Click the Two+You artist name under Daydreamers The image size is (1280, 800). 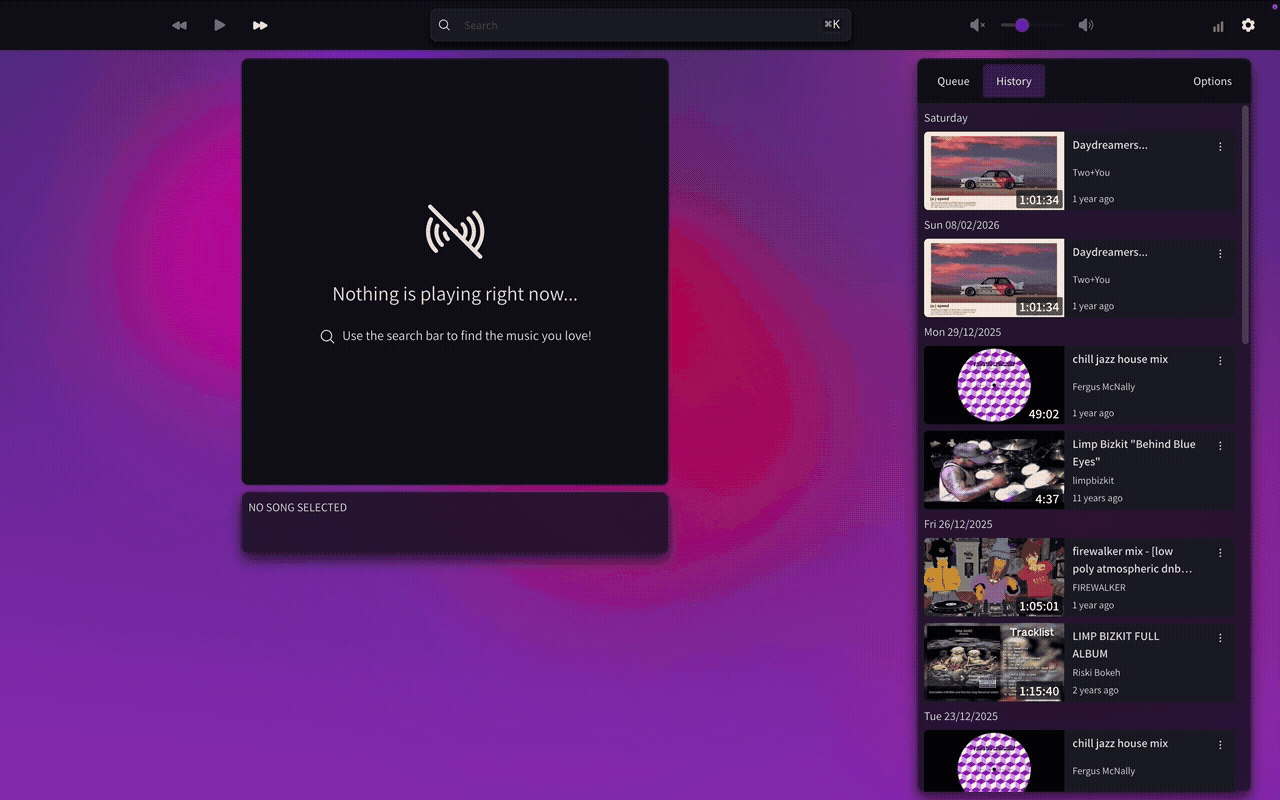[1090, 172]
